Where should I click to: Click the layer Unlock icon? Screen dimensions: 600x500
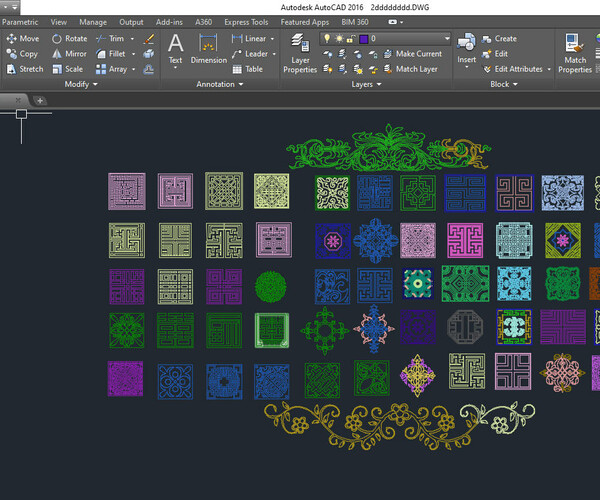373,69
